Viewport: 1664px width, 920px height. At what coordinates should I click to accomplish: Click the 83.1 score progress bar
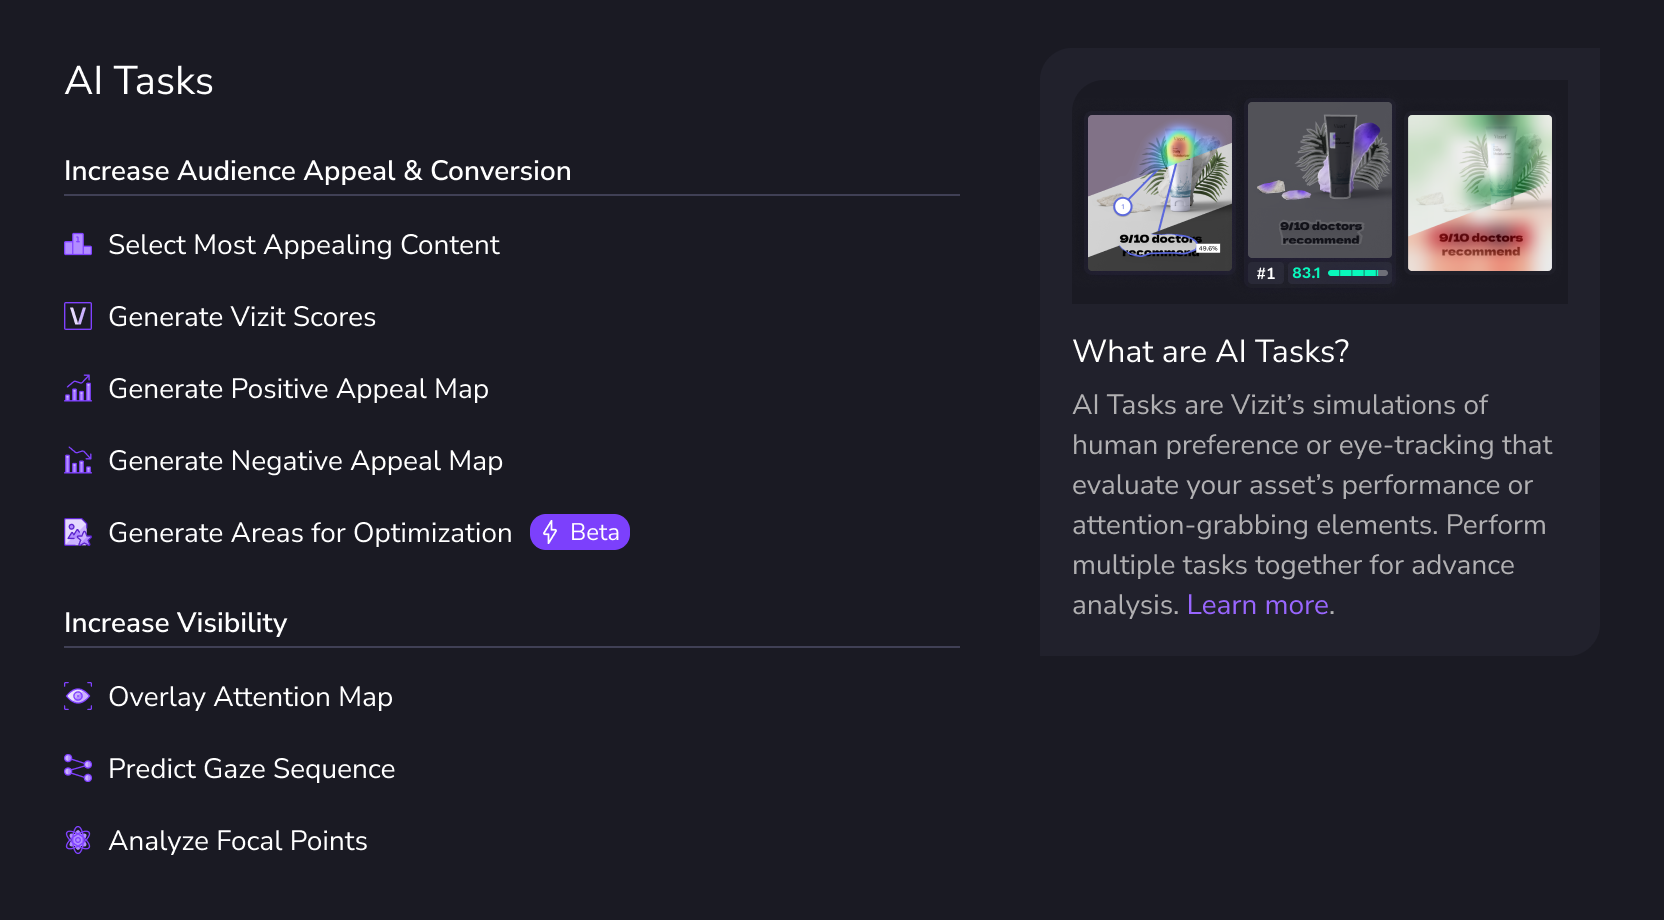coord(1357,273)
